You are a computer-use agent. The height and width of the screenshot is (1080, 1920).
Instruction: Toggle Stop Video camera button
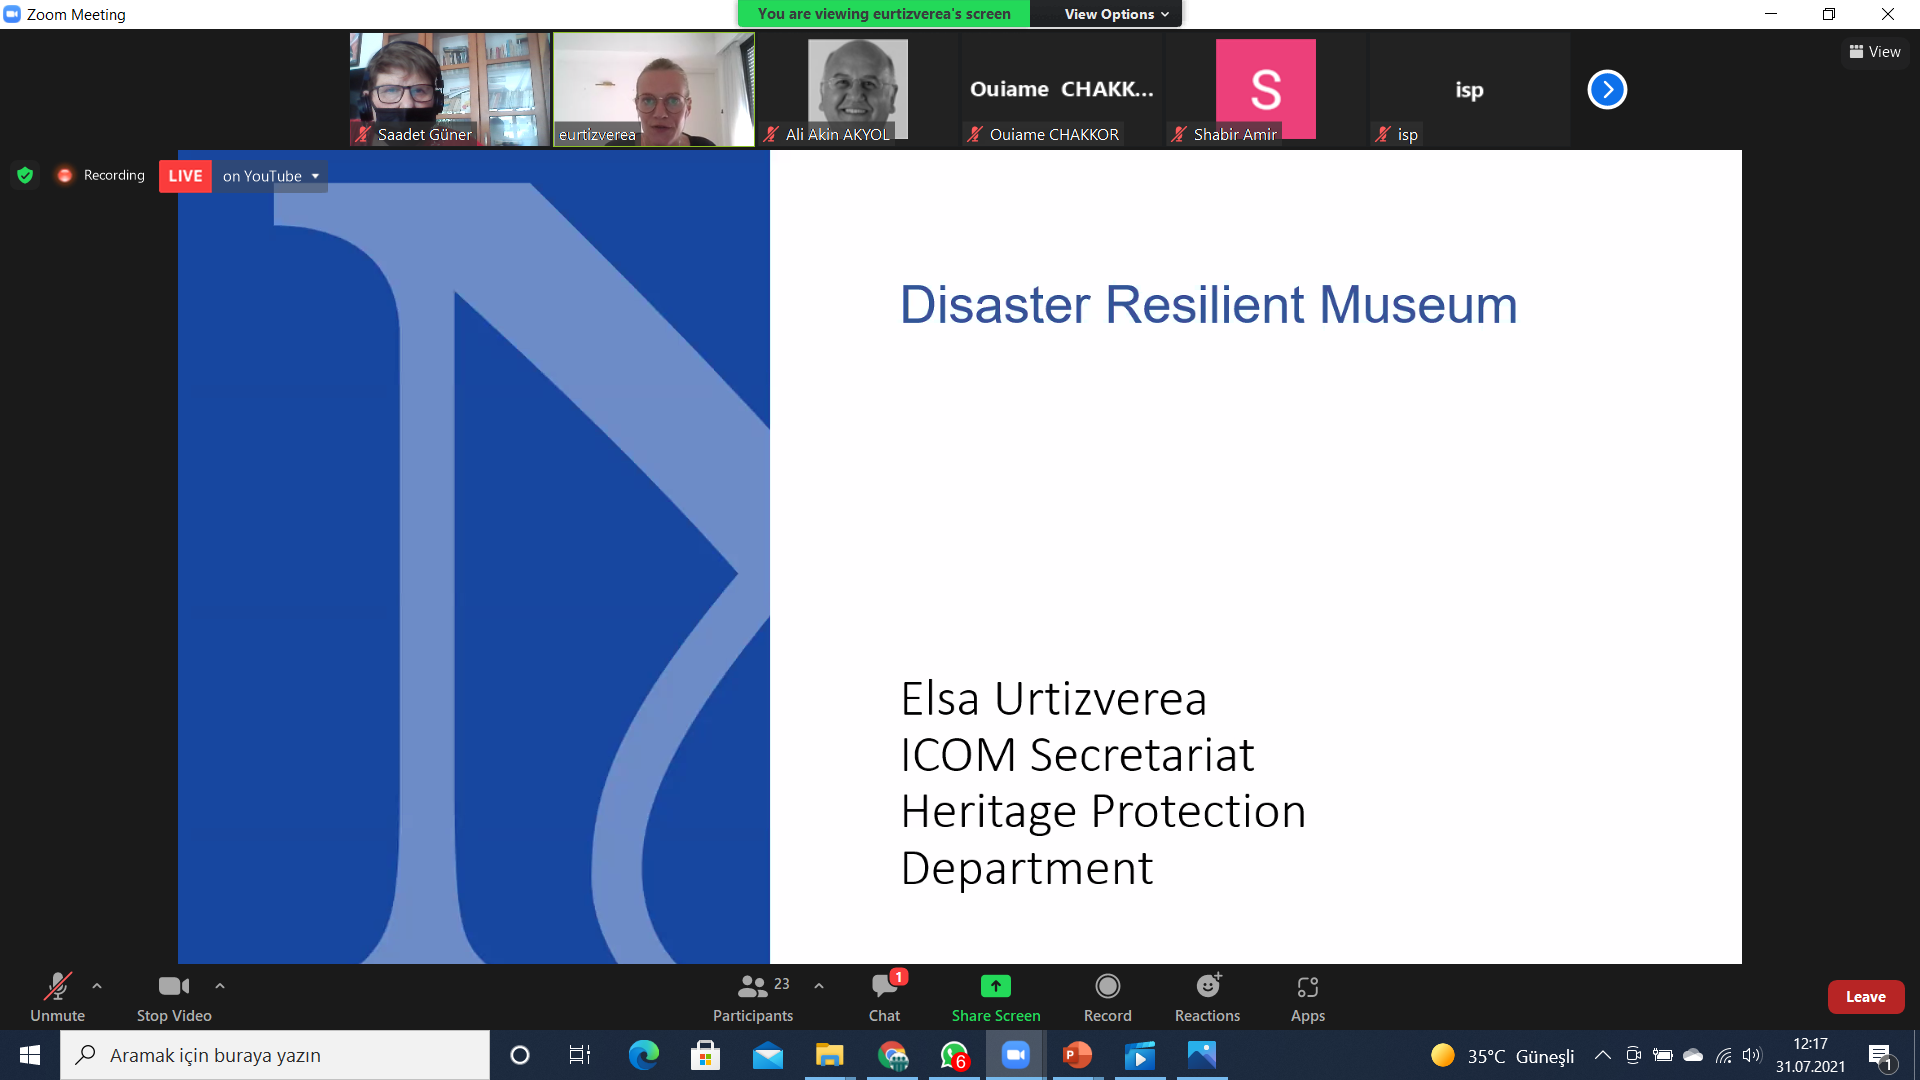click(x=174, y=987)
